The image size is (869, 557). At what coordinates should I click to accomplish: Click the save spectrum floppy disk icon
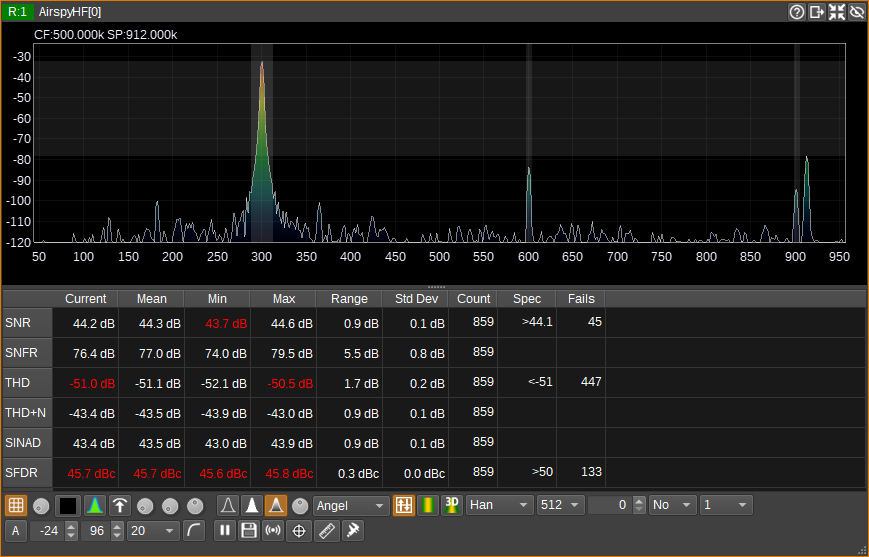pos(249,531)
